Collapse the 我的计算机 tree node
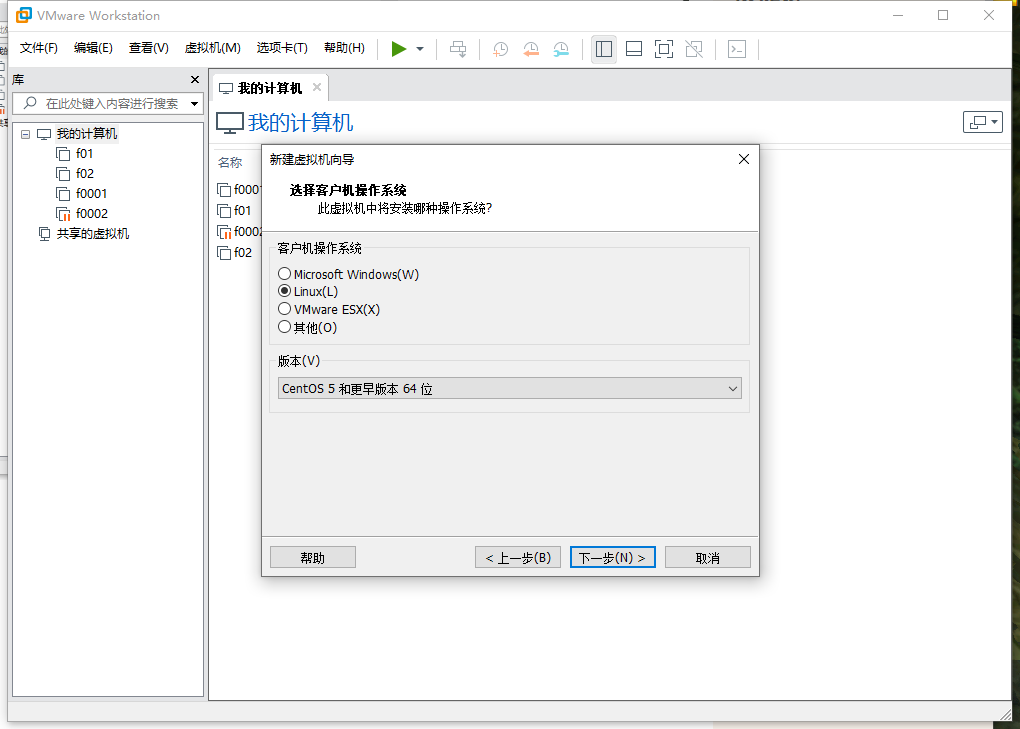Viewport: 1020px width, 729px height. [25, 134]
